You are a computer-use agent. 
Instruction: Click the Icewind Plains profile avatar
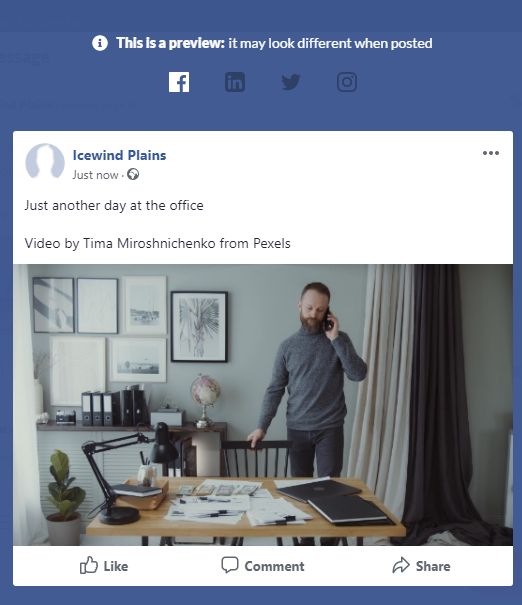coord(45,162)
